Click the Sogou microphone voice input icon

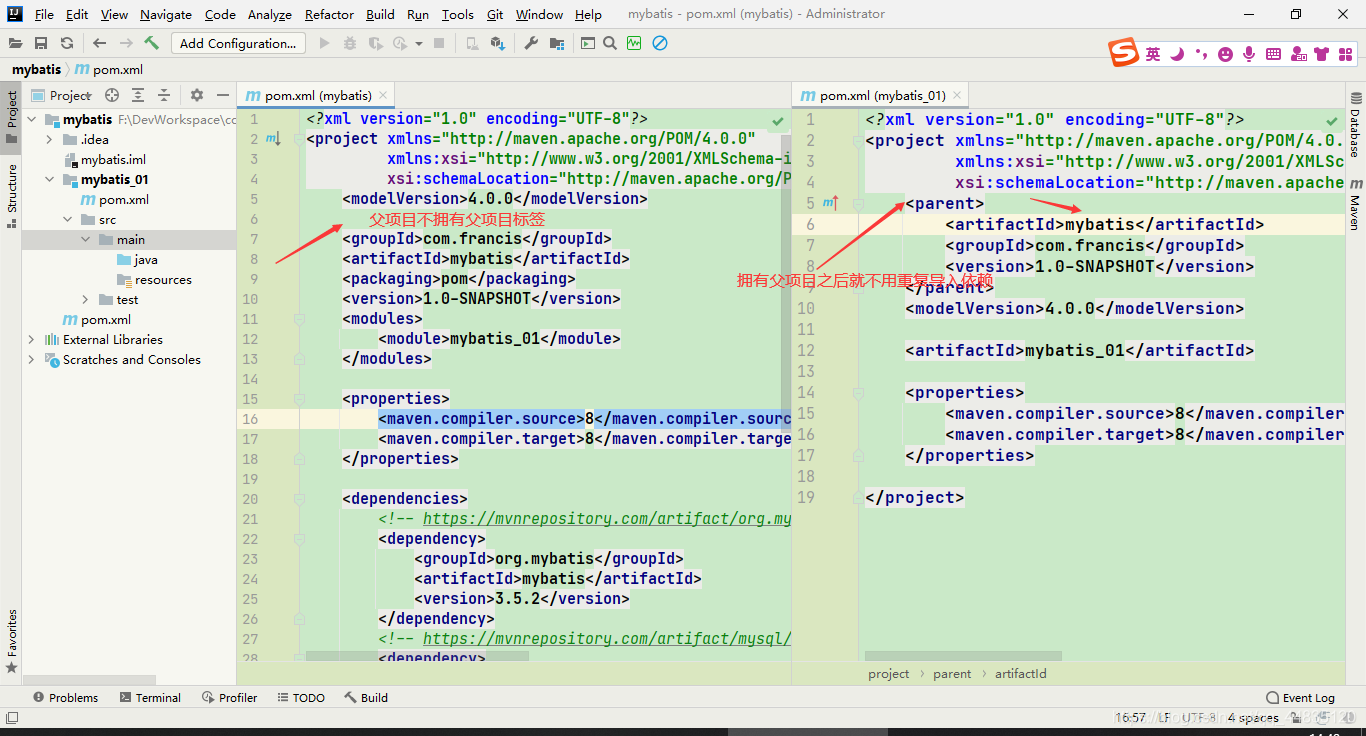point(1249,54)
